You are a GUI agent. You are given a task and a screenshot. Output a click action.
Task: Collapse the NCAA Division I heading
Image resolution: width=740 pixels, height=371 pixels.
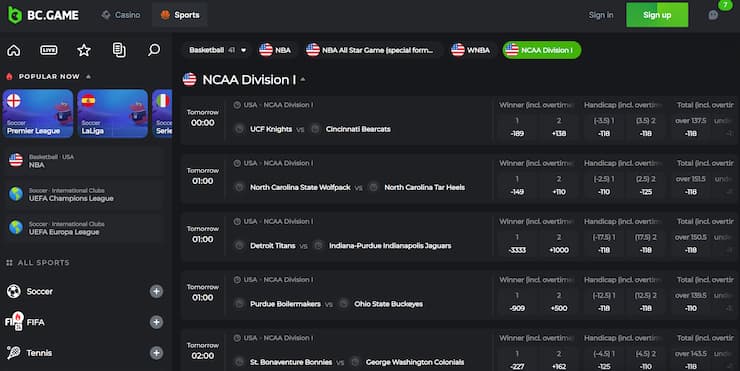tap(303, 80)
